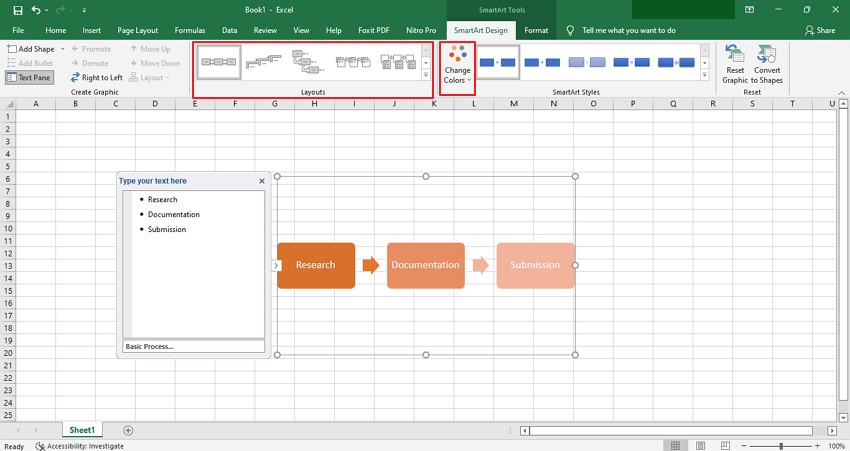Screen dimensions: 850x451
Task: Click the Research bullet in text pane
Action: 163,199
